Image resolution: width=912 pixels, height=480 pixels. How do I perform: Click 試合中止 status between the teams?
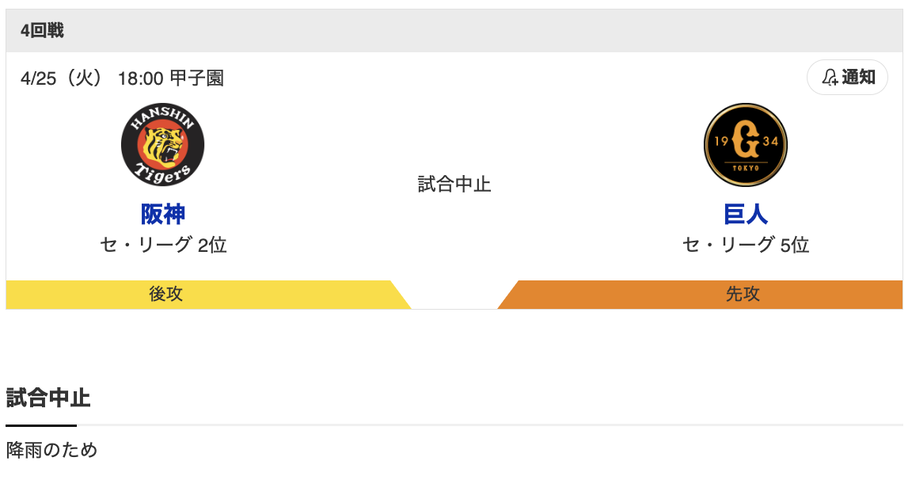point(455,184)
